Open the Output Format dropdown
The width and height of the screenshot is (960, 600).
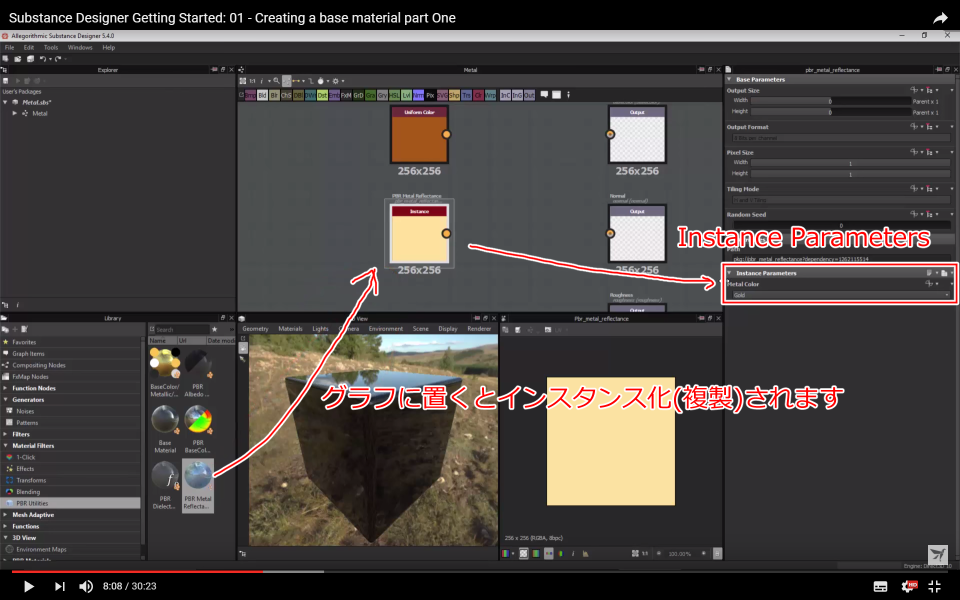click(x=841, y=138)
